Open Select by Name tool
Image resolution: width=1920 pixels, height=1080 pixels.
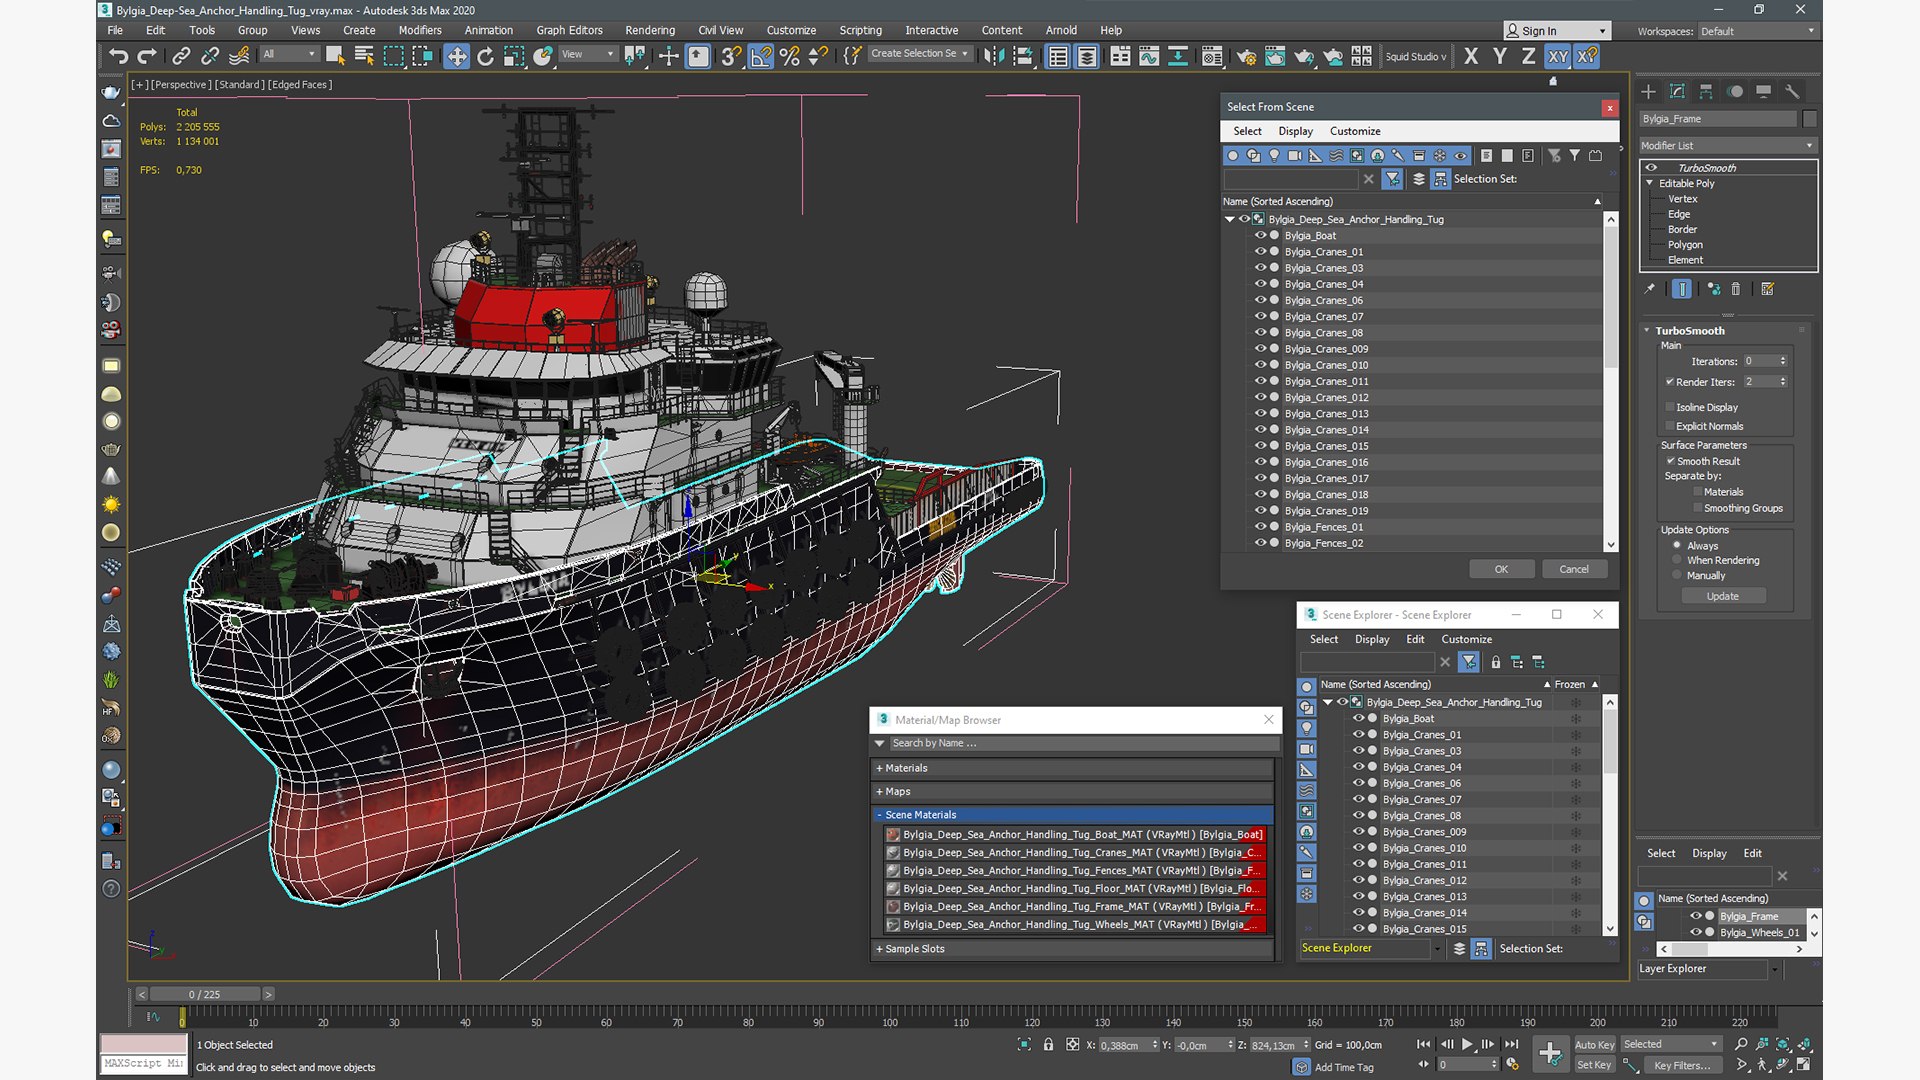tap(364, 56)
